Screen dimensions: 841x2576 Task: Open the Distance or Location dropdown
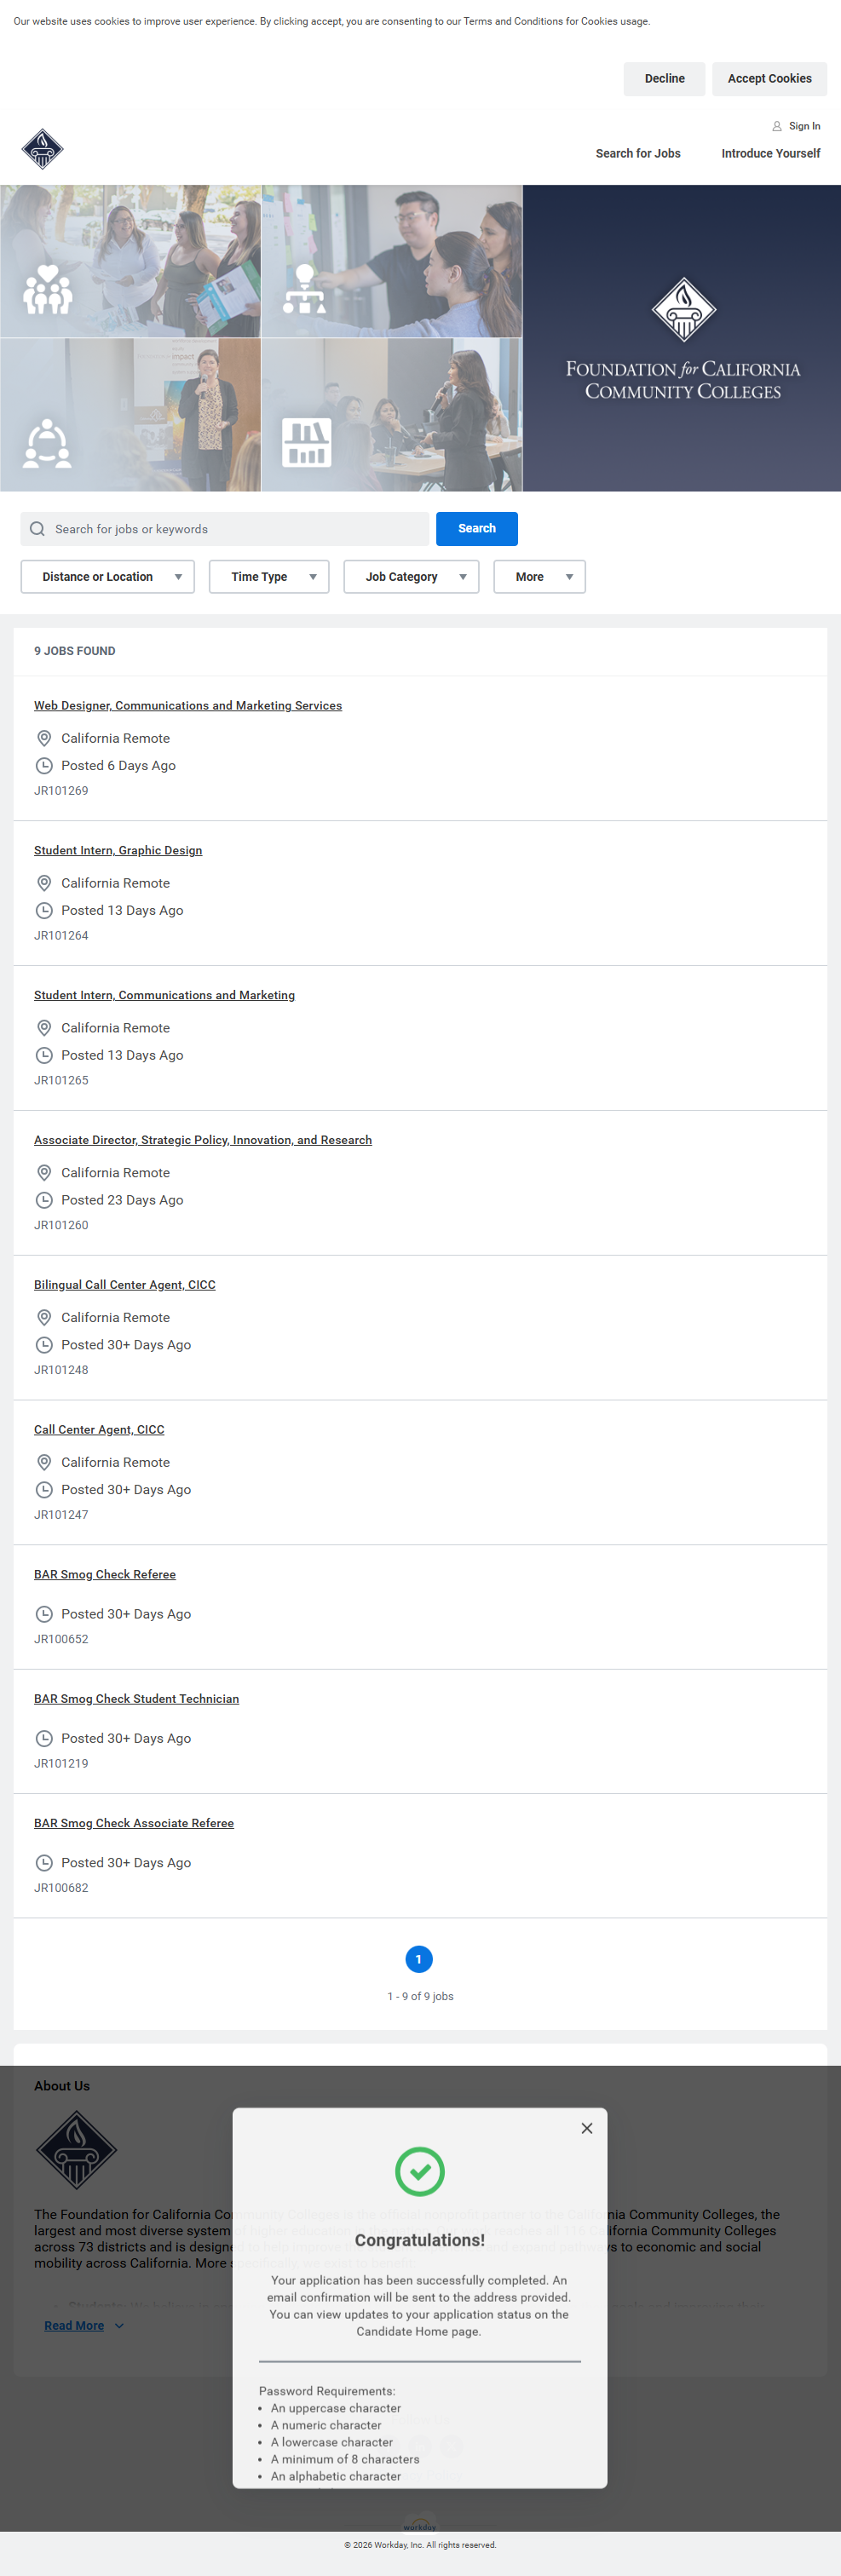tap(108, 577)
